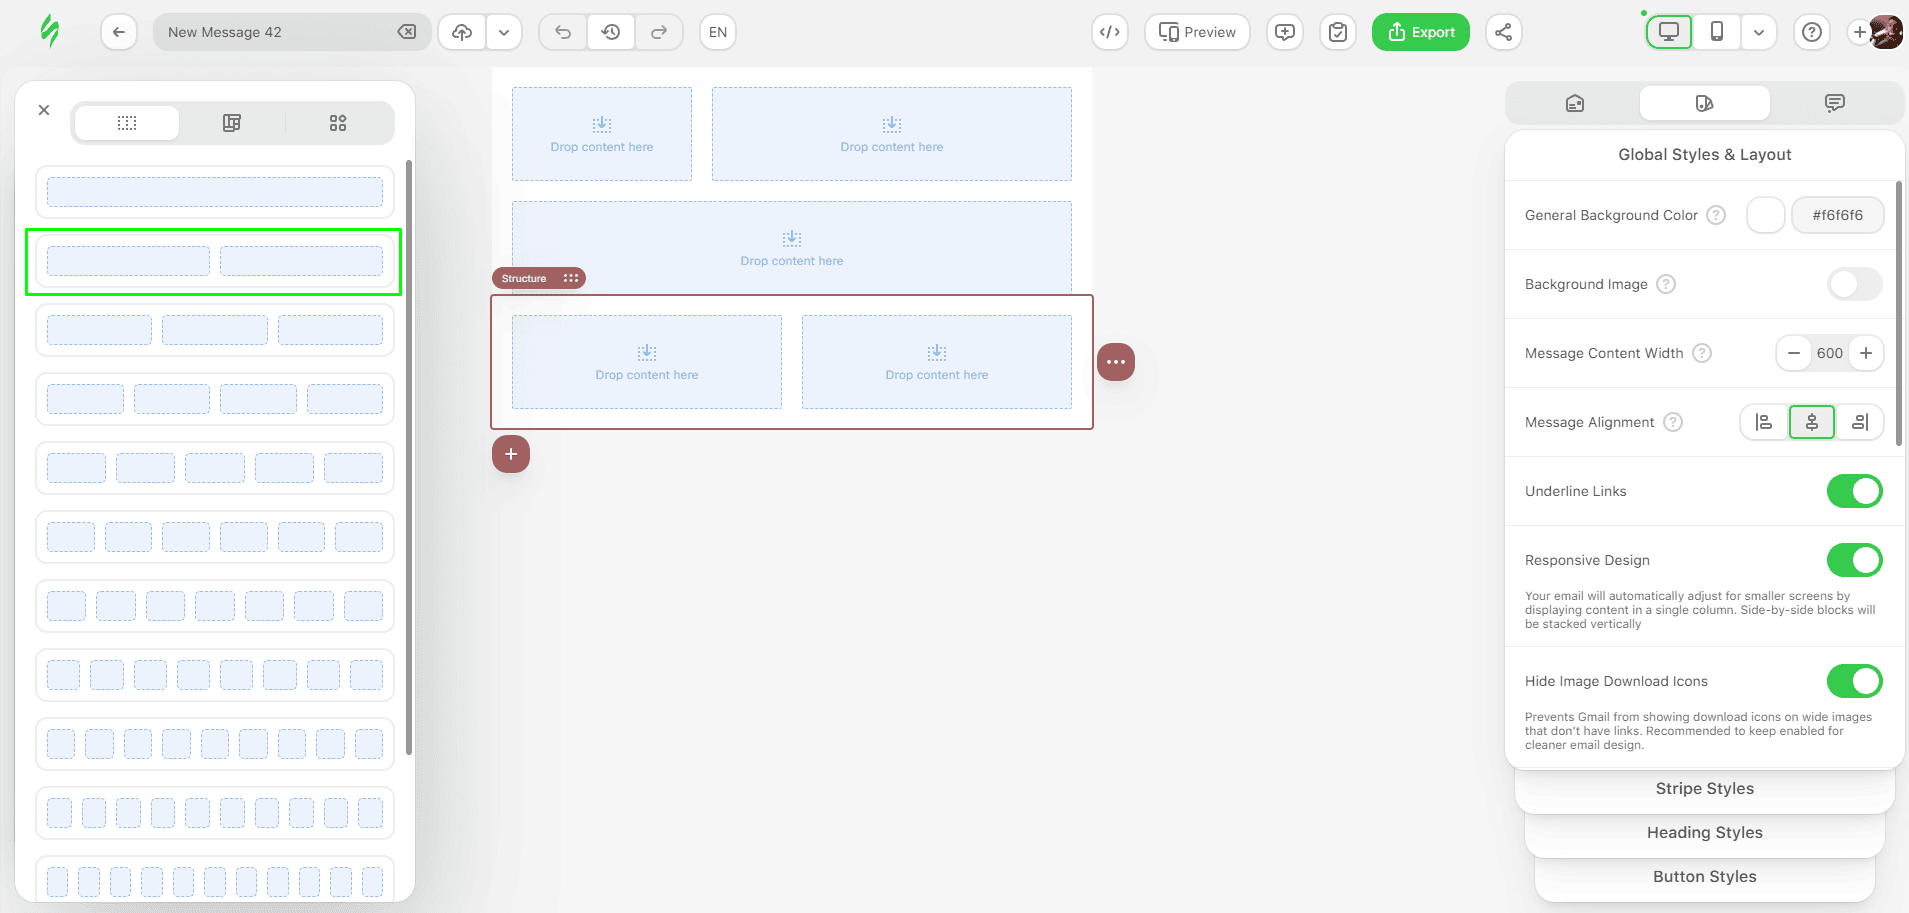
Task: Open the share icon
Action: [x=1503, y=32]
